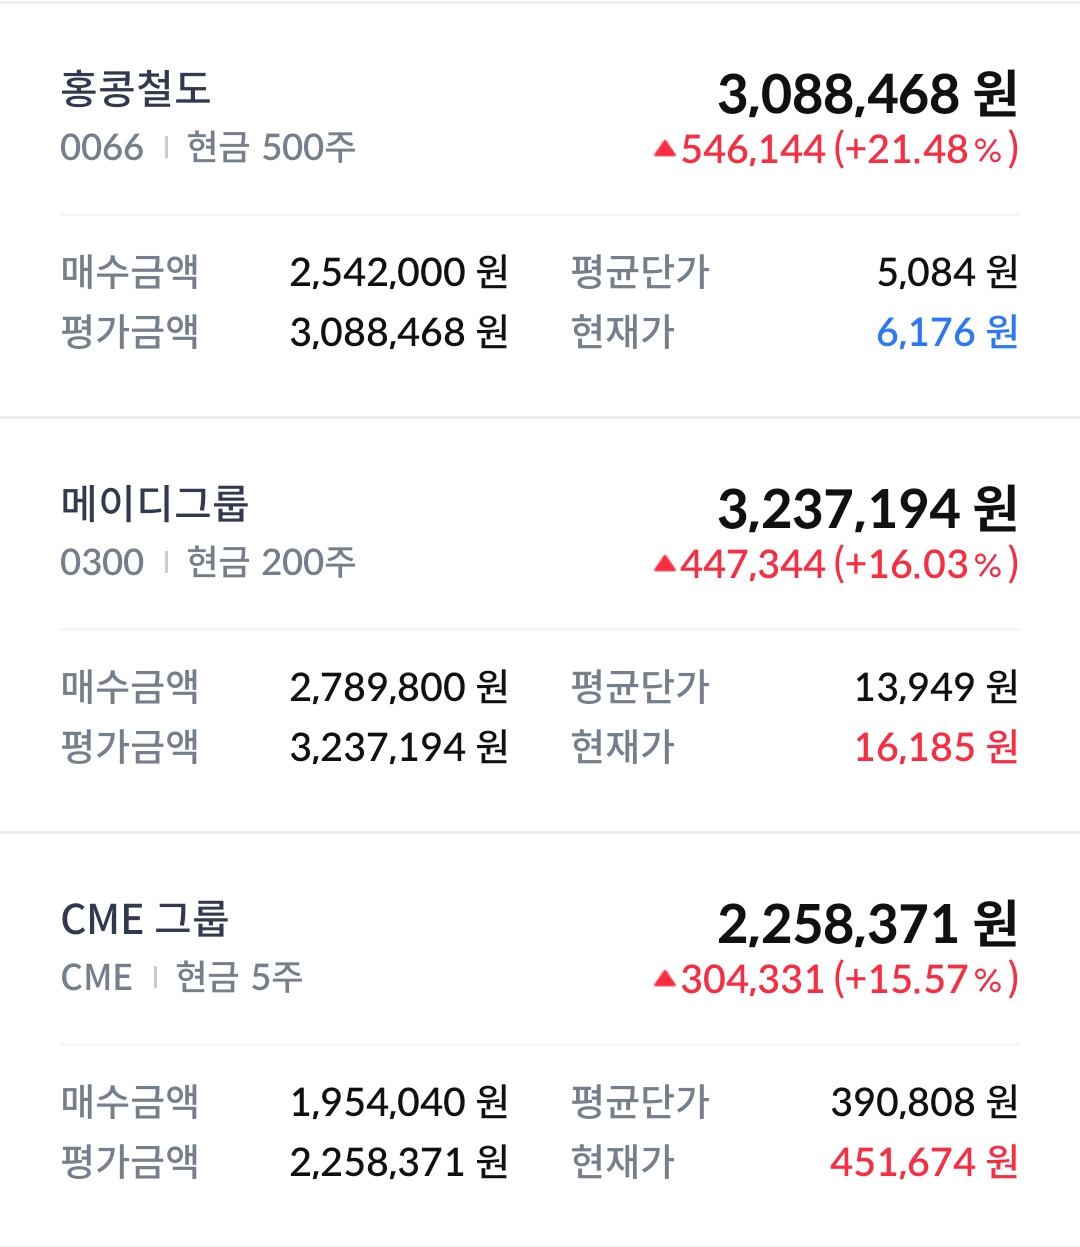
Task: Tap the bold total 2,258,371 원 heading
Action: (x=867, y=924)
